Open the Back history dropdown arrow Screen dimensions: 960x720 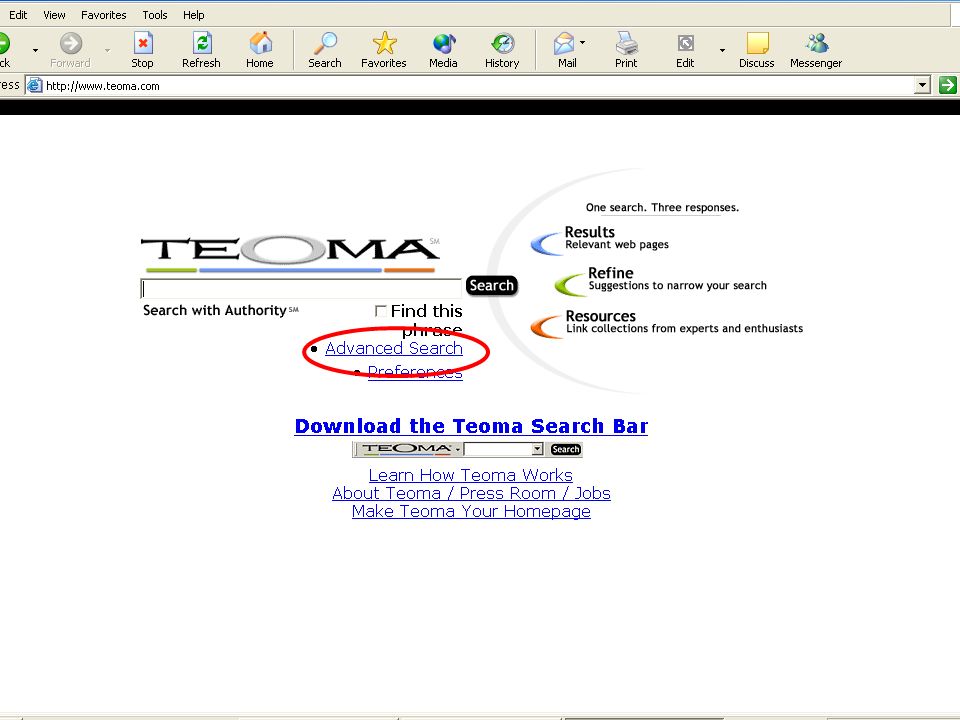coord(36,50)
